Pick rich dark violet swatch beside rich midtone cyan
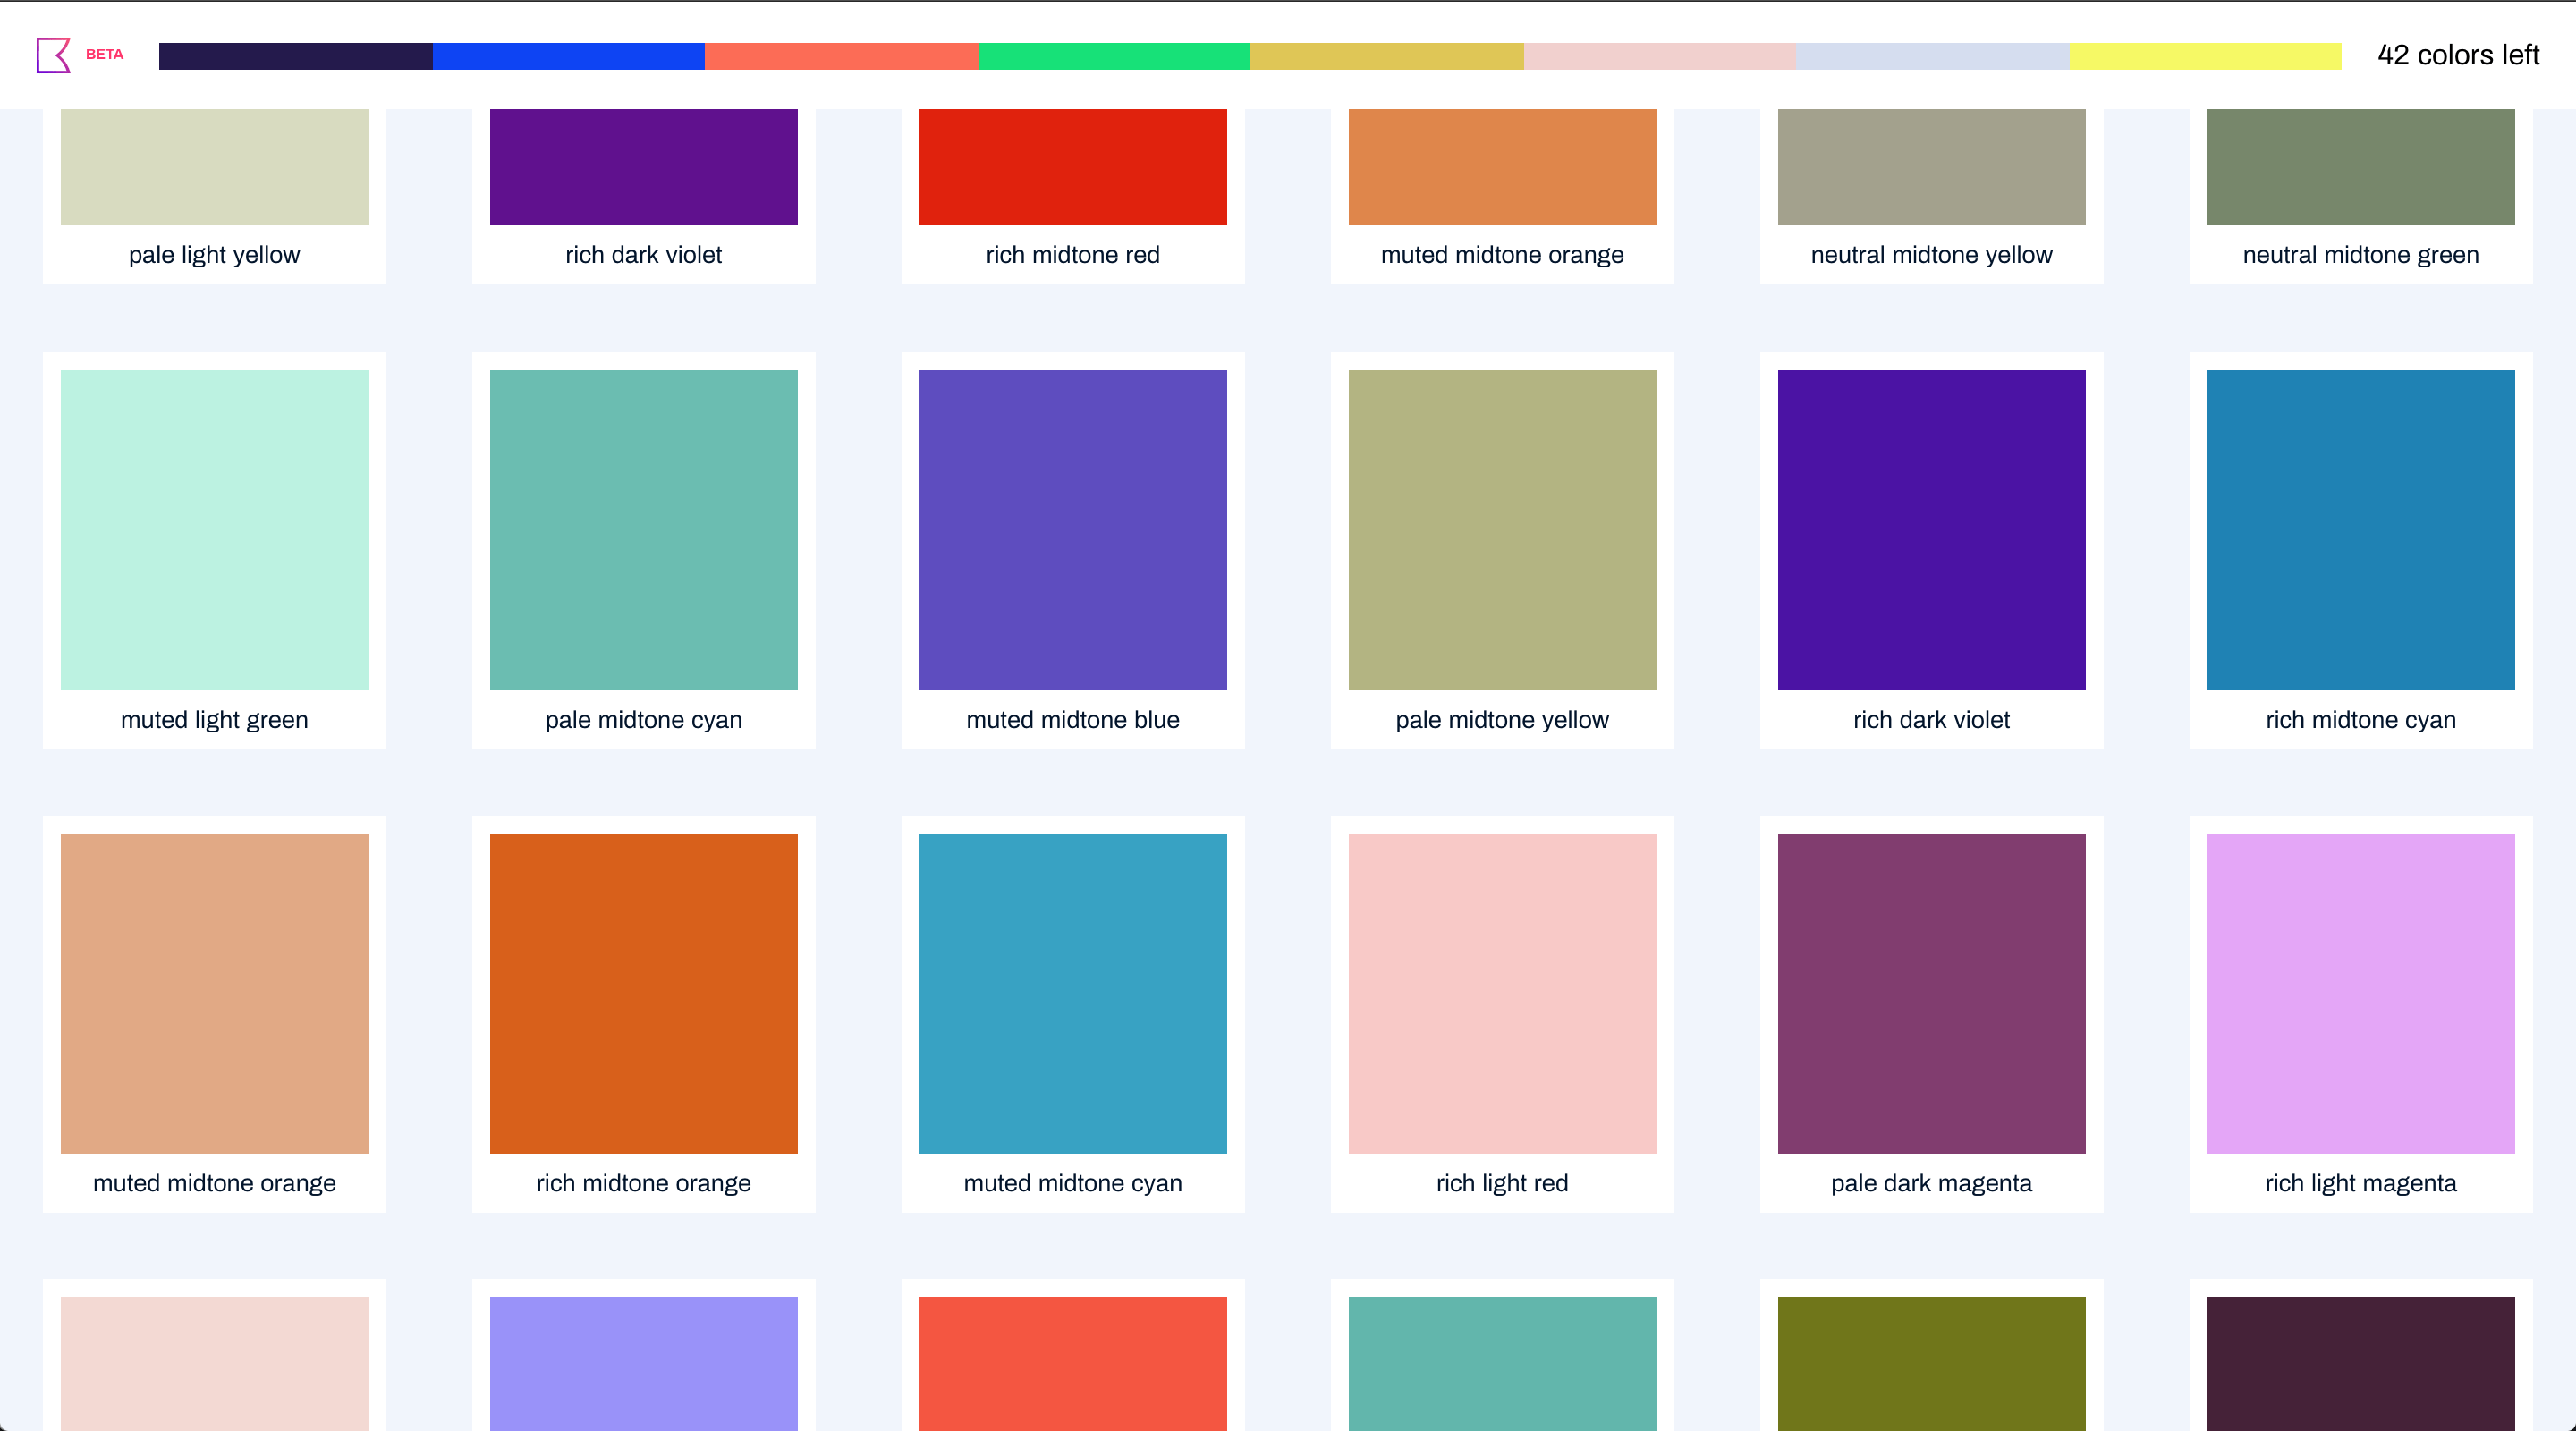Image resolution: width=2576 pixels, height=1431 pixels. pos(1932,530)
